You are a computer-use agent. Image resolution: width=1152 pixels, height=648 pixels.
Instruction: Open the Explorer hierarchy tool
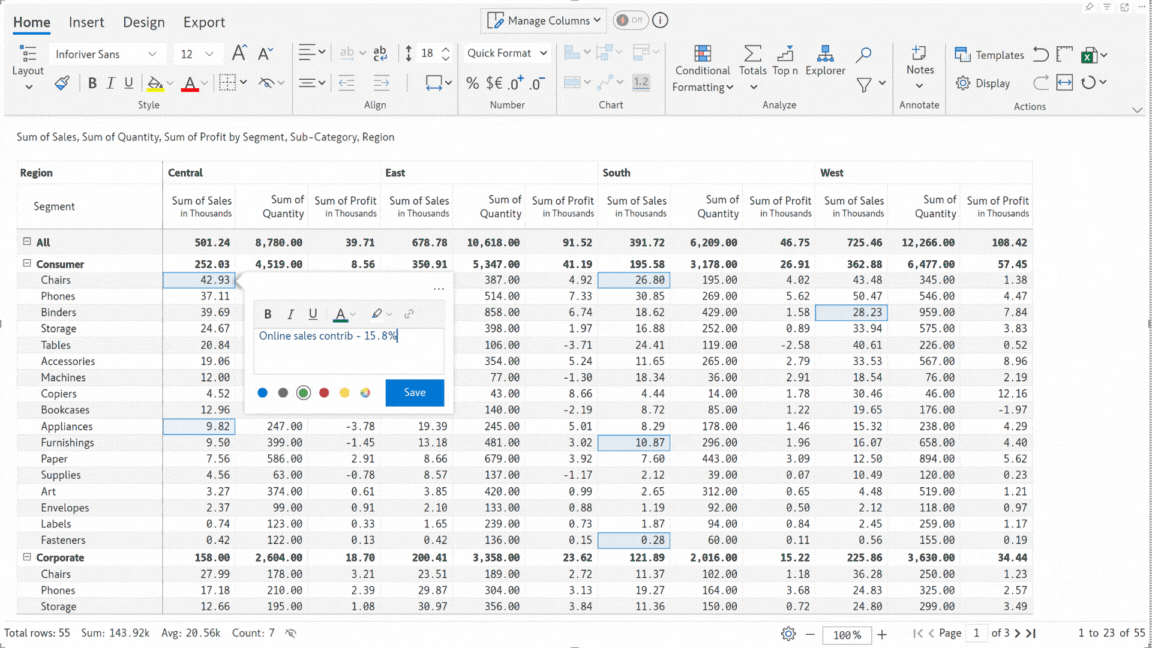(825, 58)
